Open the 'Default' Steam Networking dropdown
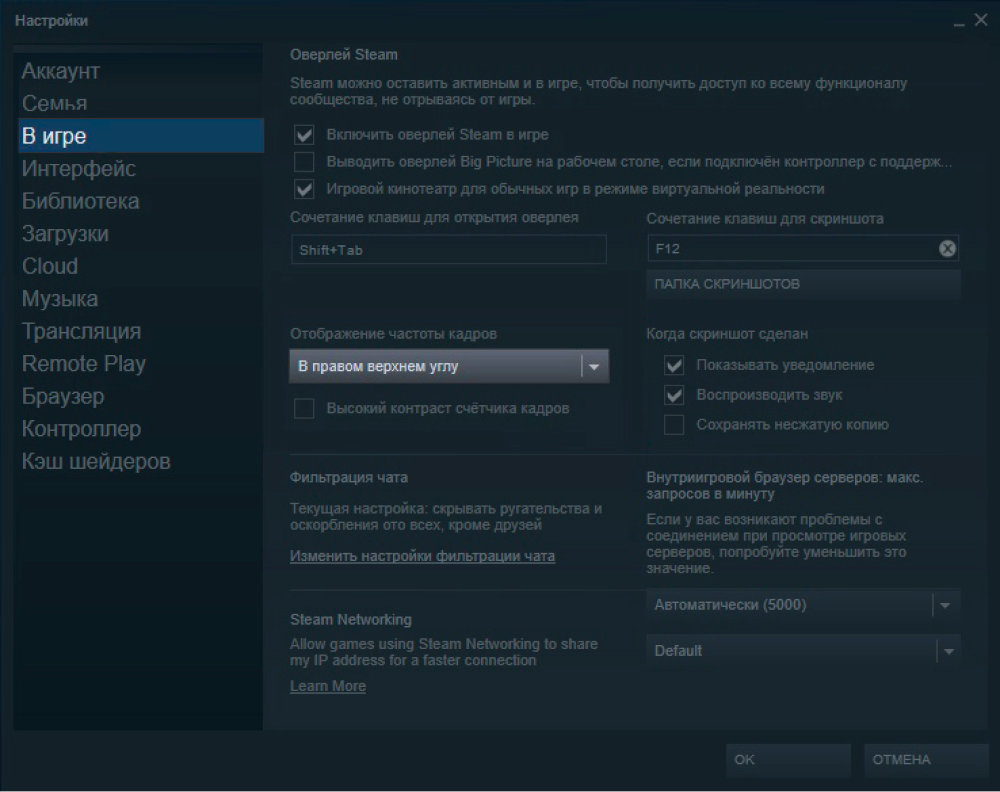This screenshot has height=792, width=1000. (803, 651)
